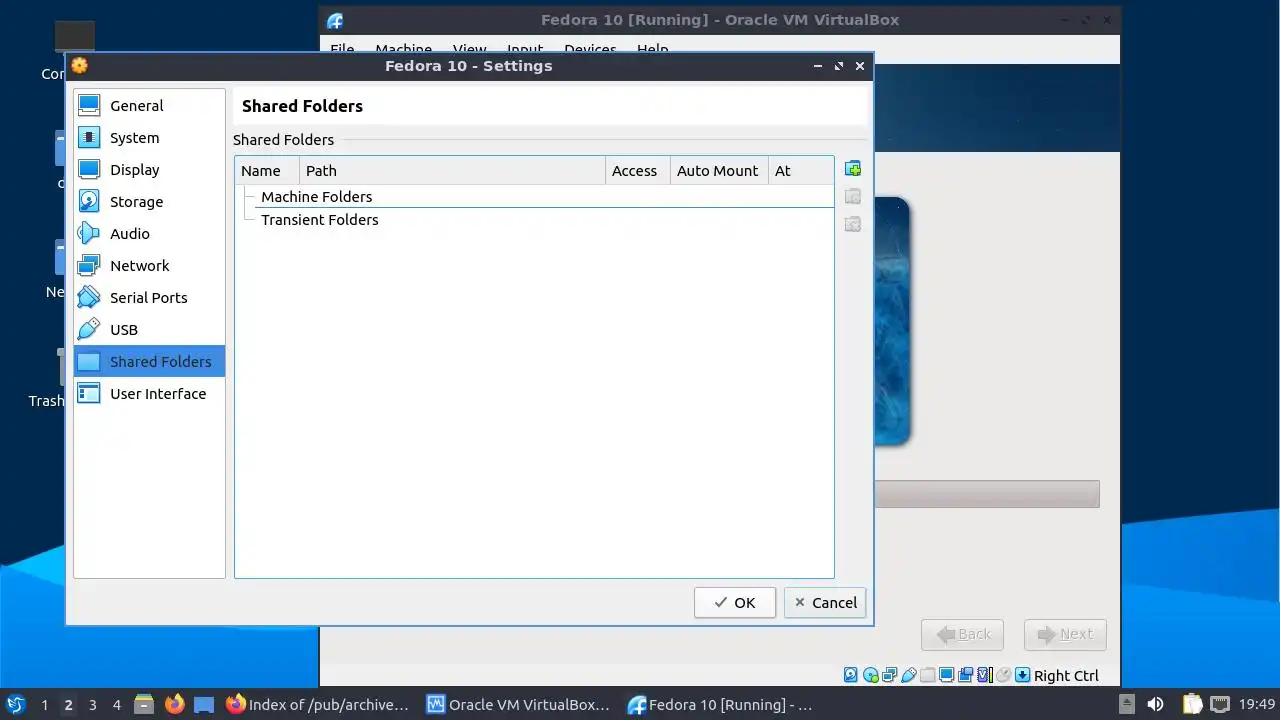Click the keyboard capture arrow icon
The image size is (1280, 720).
[x=1022, y=675]
